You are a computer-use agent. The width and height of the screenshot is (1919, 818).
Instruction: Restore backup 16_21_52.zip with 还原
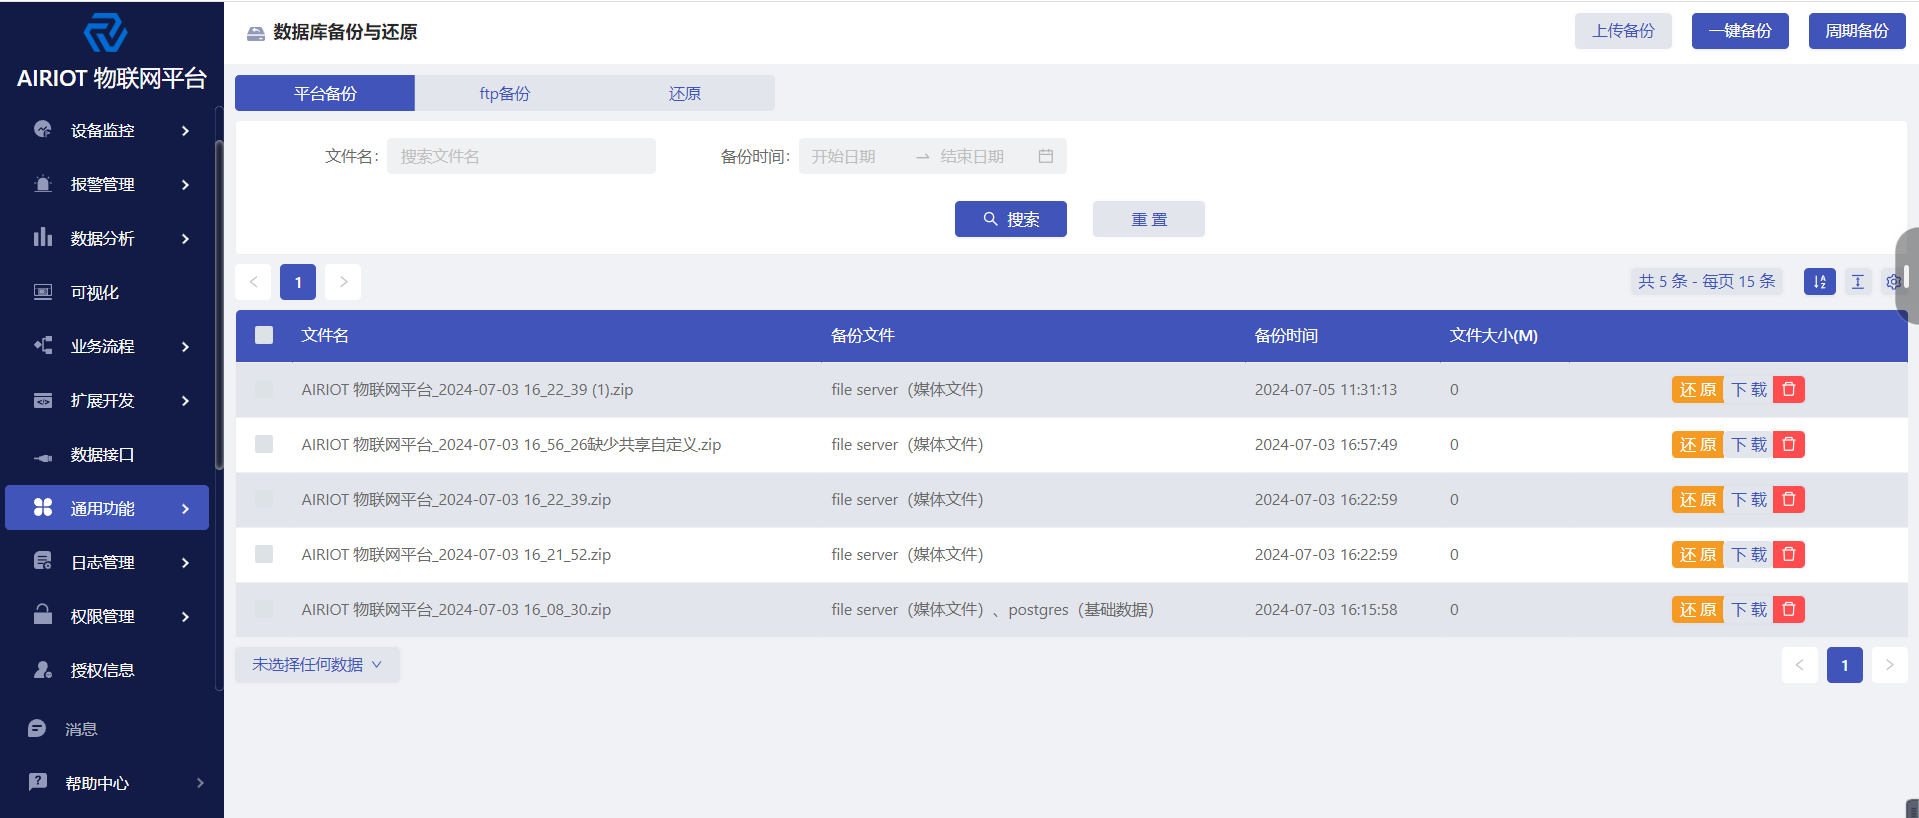click(1698, 554)
